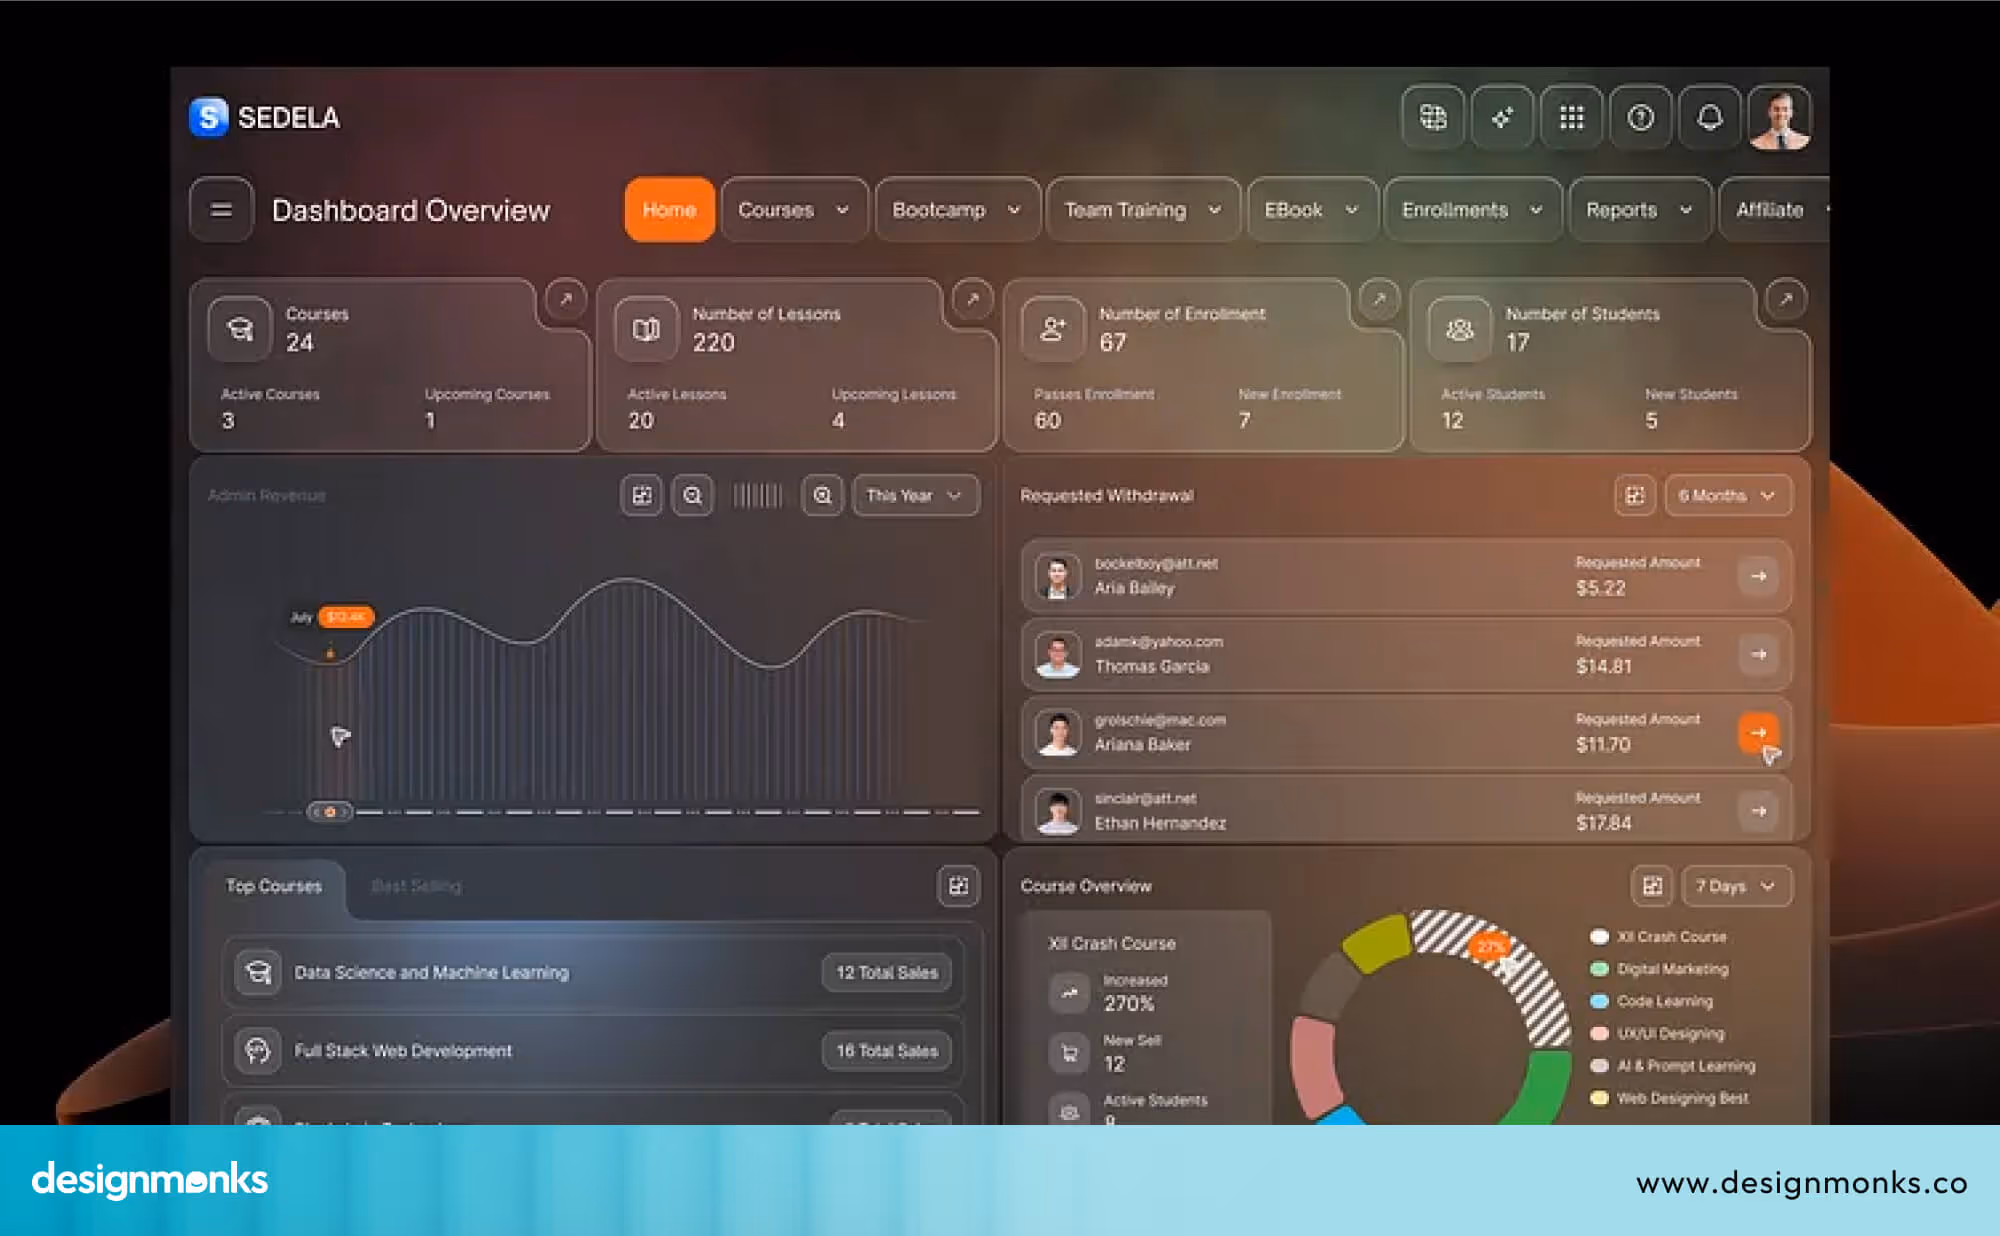
Task: Click the chart timeline slider handle
Action: click(x=330, y=812)
